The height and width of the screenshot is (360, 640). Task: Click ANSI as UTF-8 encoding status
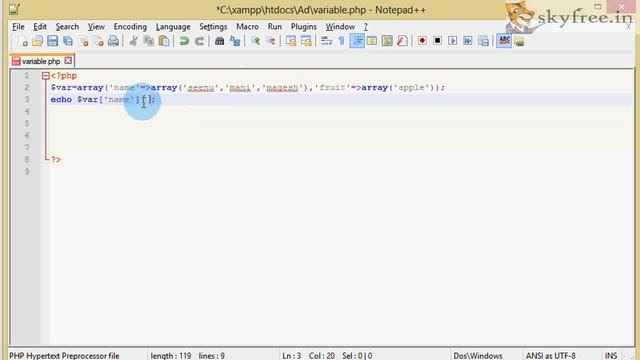tap(551, 356)
